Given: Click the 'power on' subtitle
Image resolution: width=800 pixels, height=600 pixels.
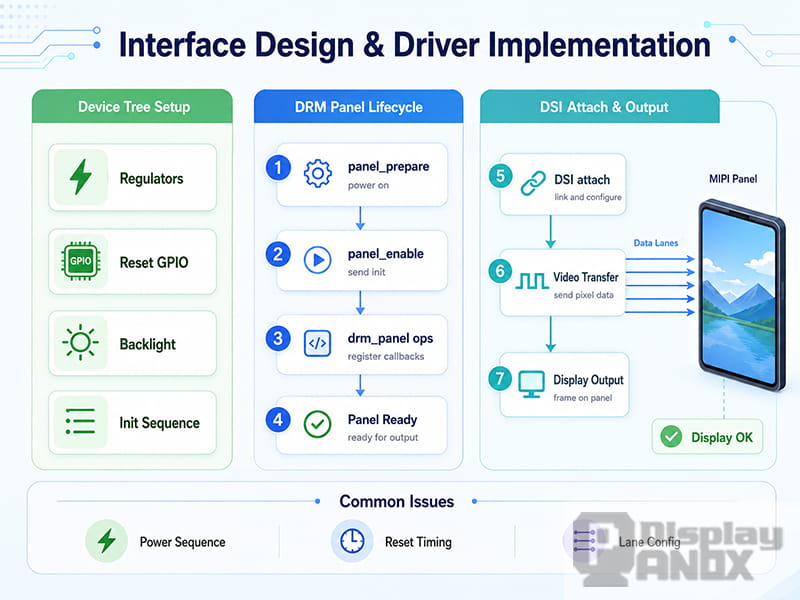Looking at the screenshot, I should tap(368, 185).
